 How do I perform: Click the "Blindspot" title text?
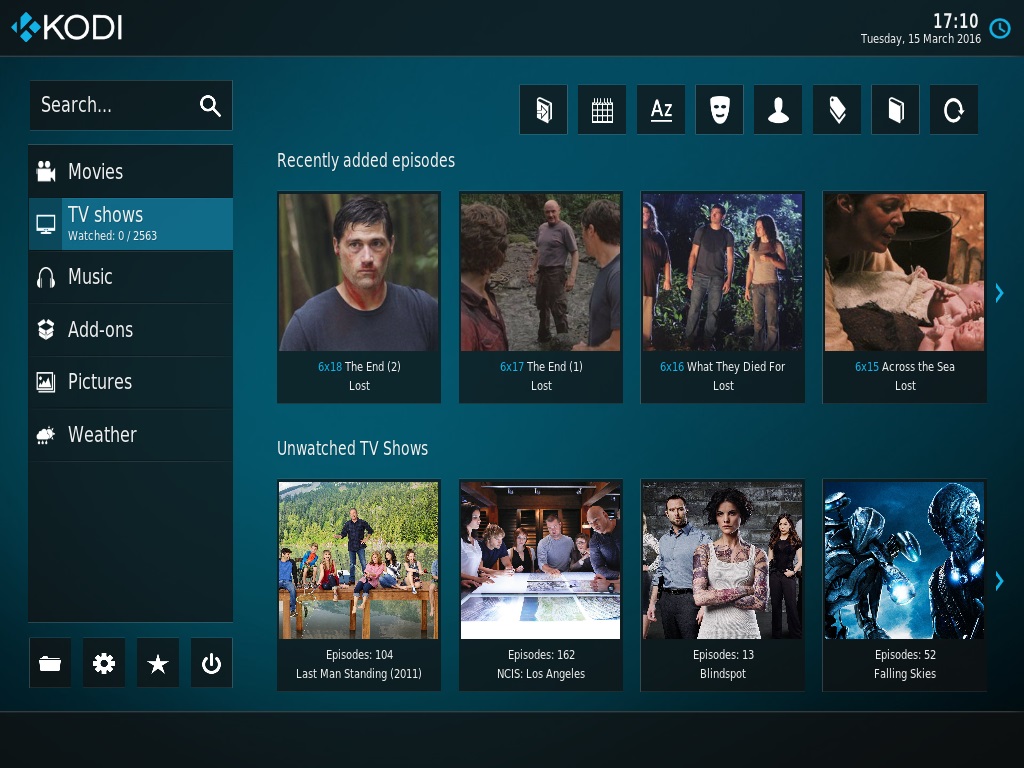click(723, 673)
